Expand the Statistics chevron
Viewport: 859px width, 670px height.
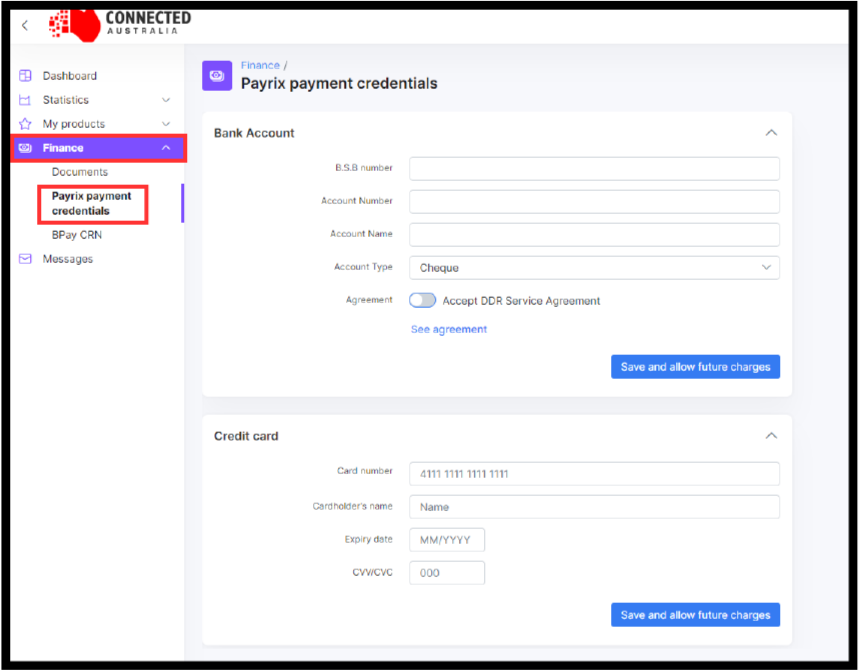point(166,100)
